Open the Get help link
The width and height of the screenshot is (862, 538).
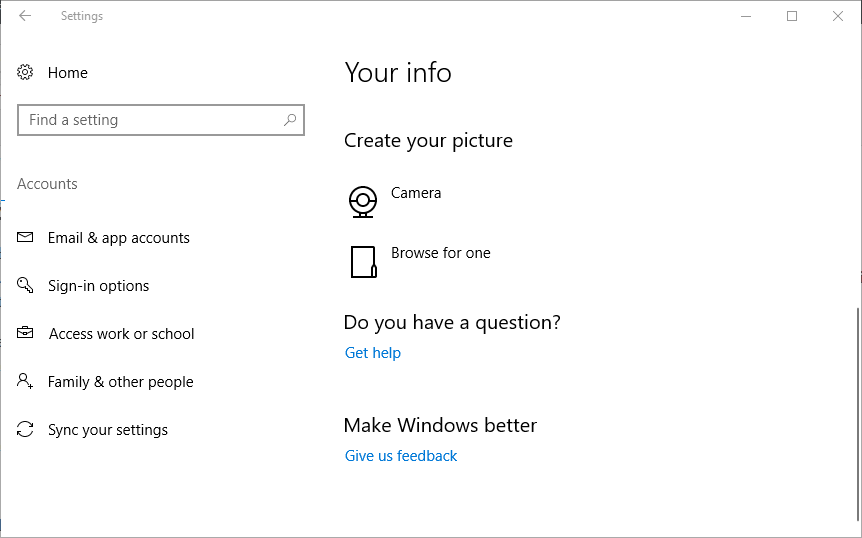tap(372, 353)
